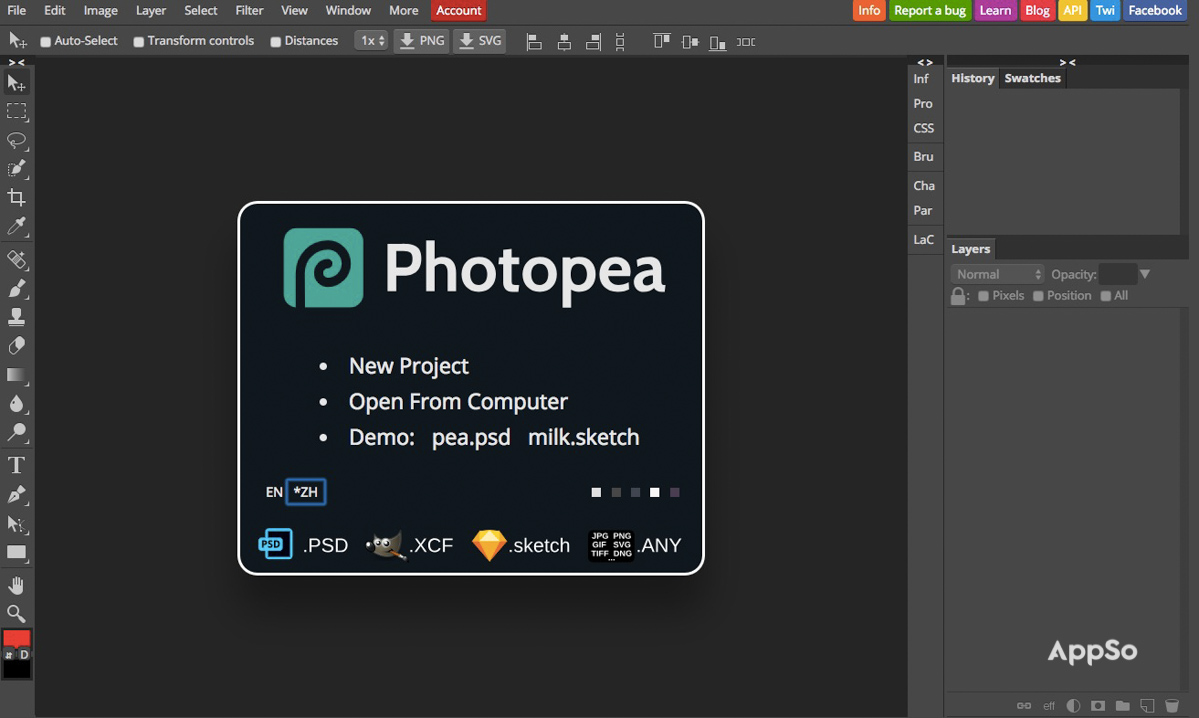Toggle Transform controls checkbox

(139, 42)
